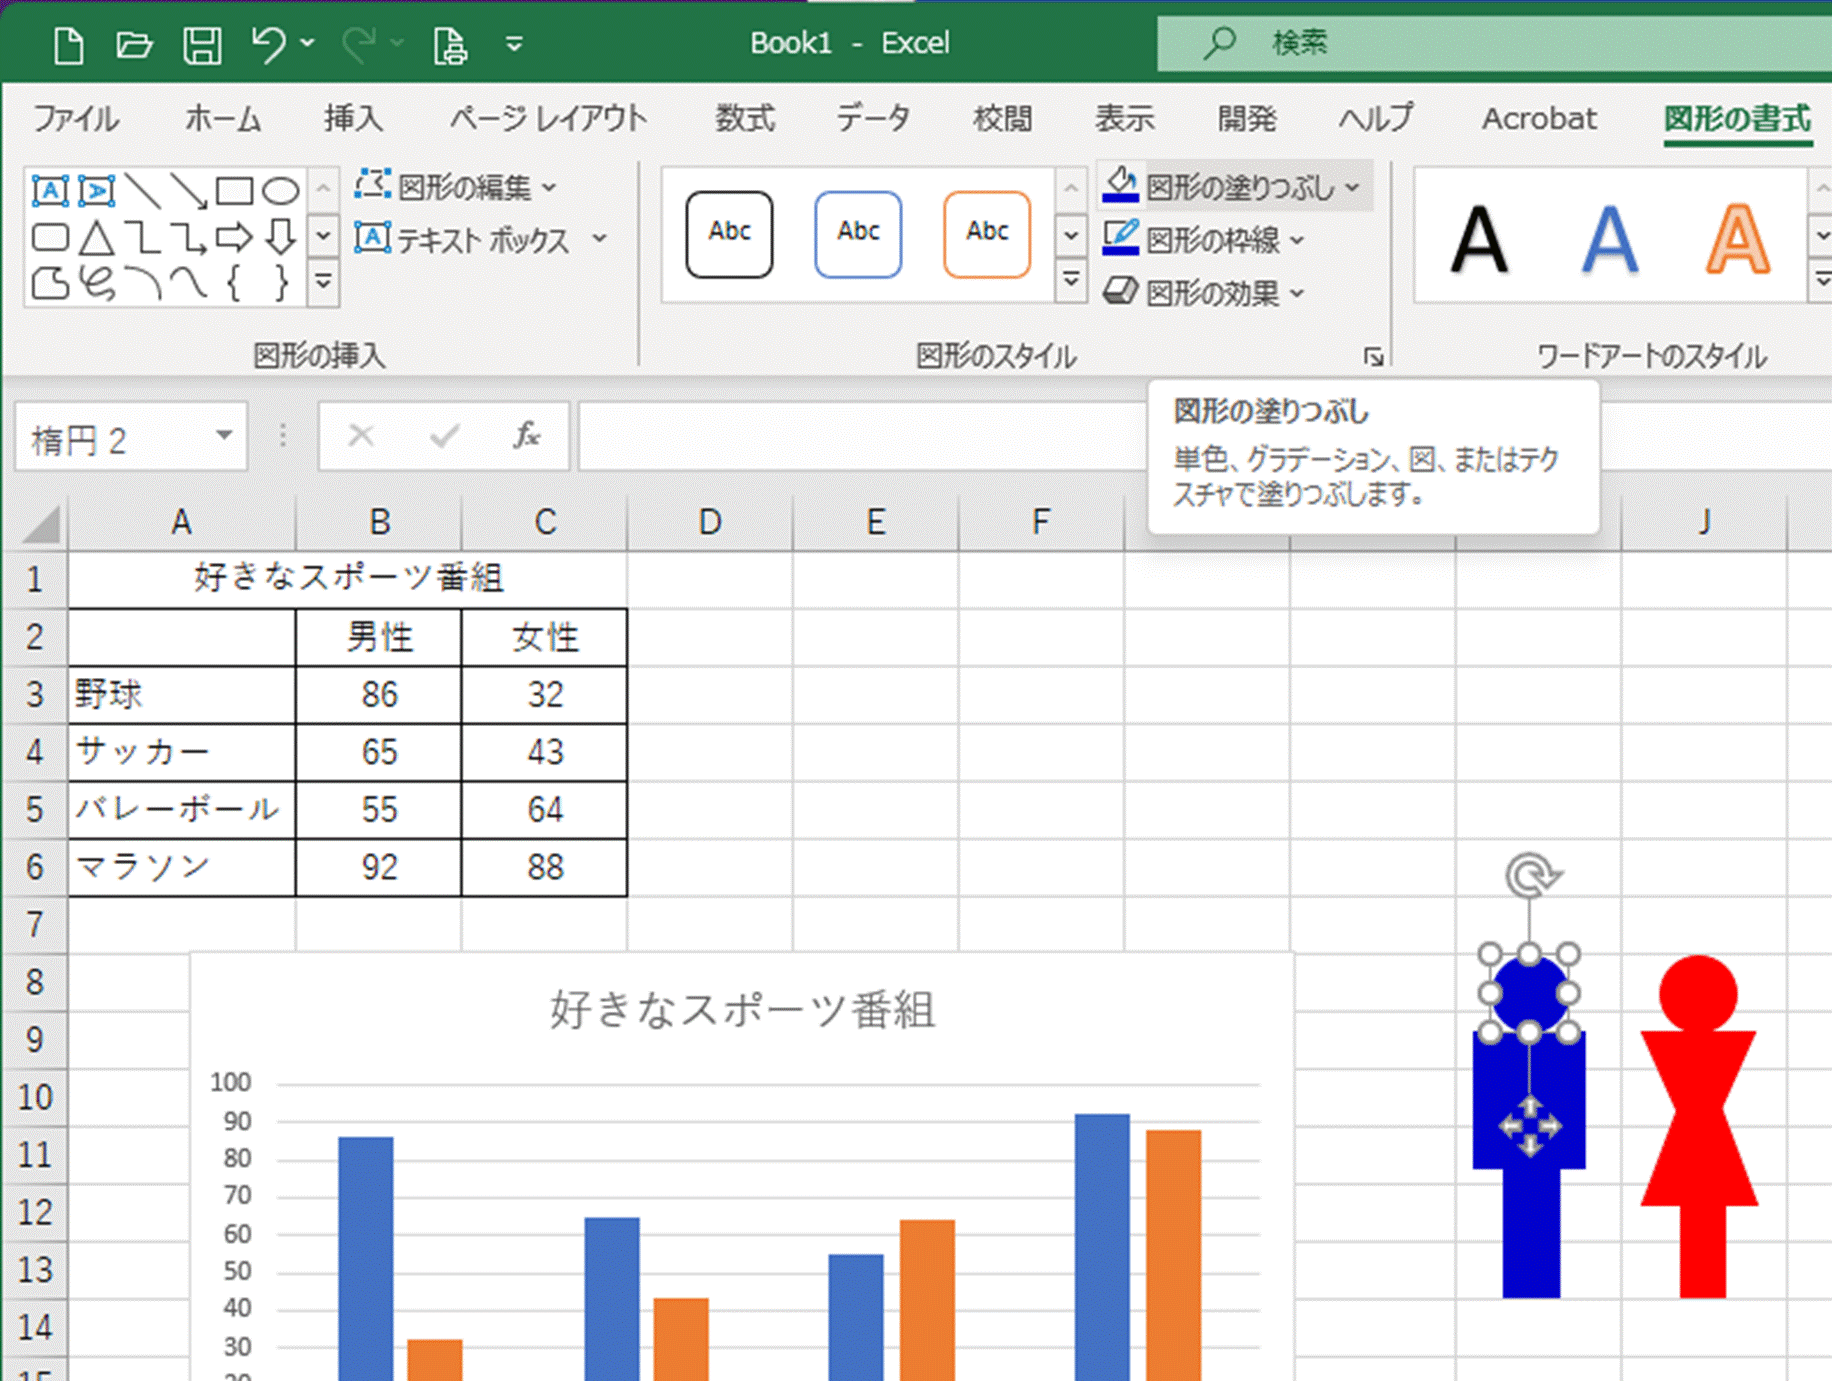1832x1381 pixels.
Task: Apply the blue WordArt A style
Action: pos(1609,240)
